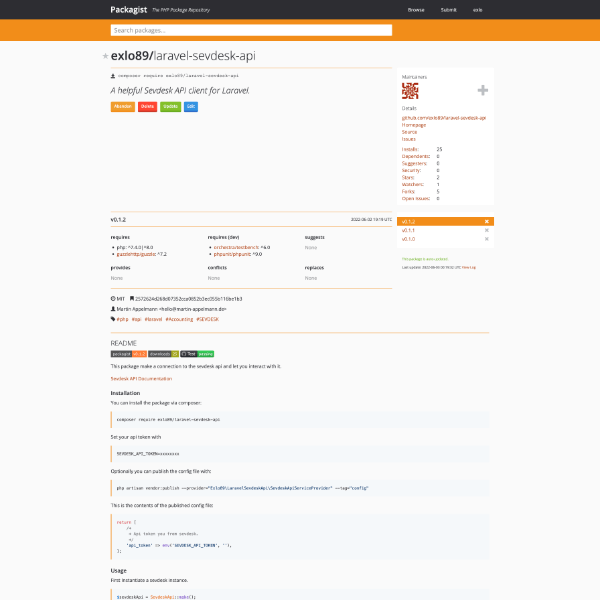Open the maintainer avatar image

tap(410, 91)
